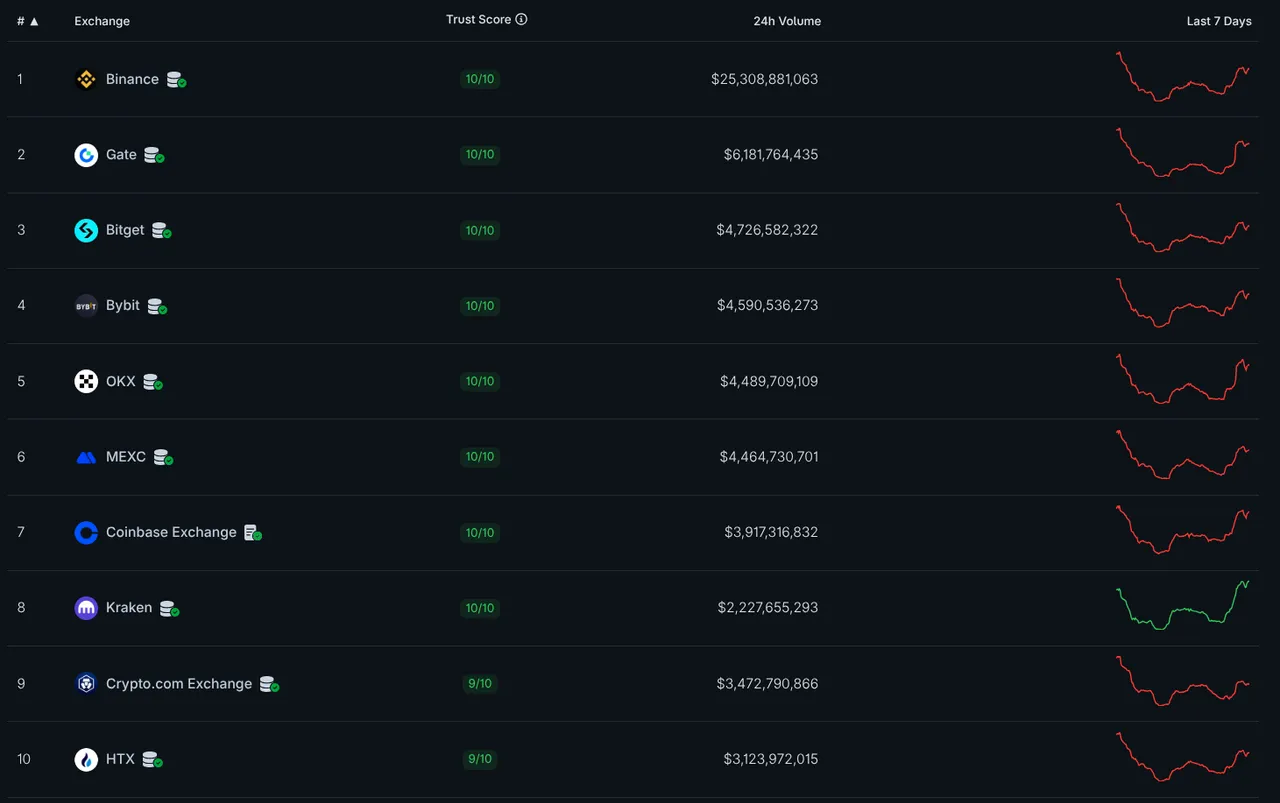Open the Coinbase Exchange link

tap(171, 532)
